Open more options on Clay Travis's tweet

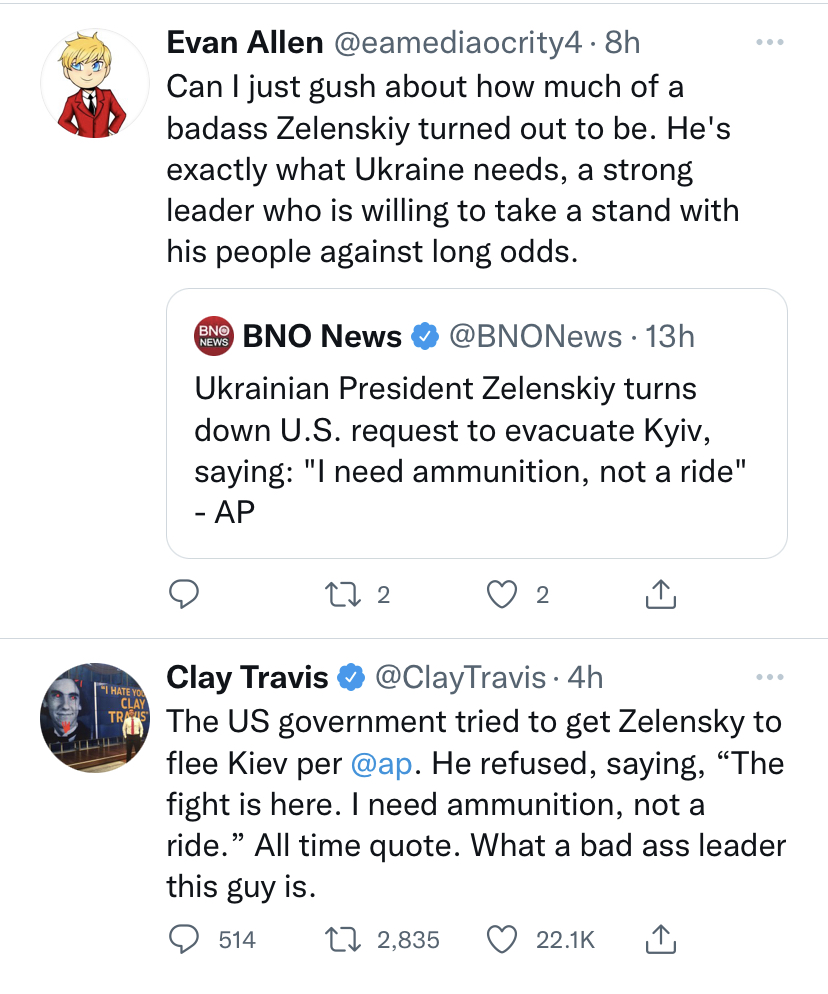[769, 678]
